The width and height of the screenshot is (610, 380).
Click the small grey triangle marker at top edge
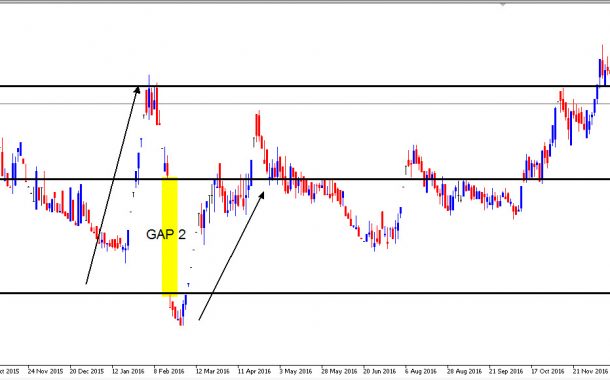click(503, 4)
